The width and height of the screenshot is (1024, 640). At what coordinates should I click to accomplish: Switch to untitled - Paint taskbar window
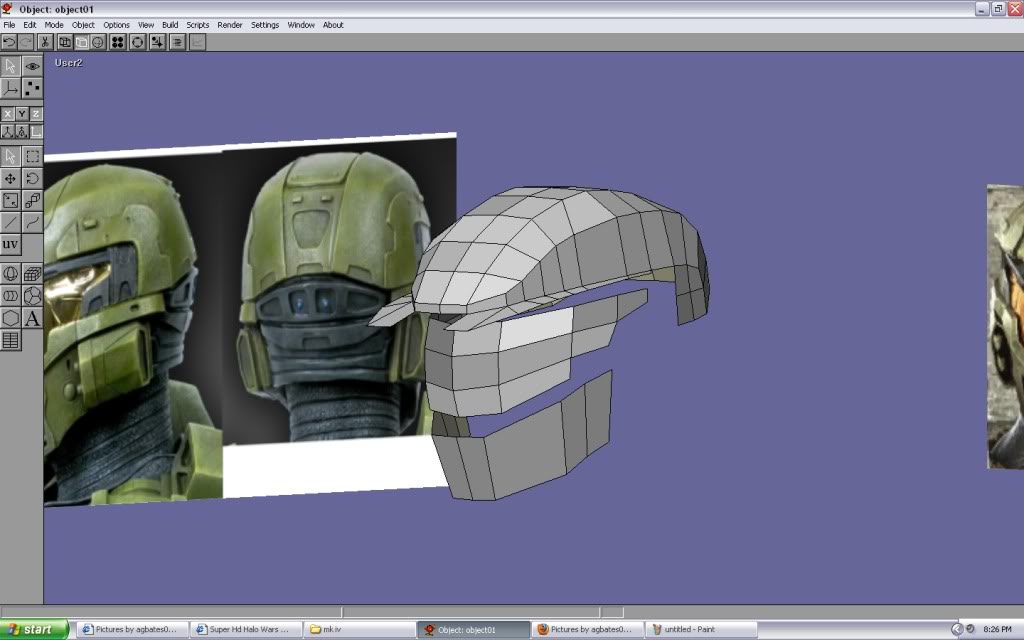click(701, 630)
